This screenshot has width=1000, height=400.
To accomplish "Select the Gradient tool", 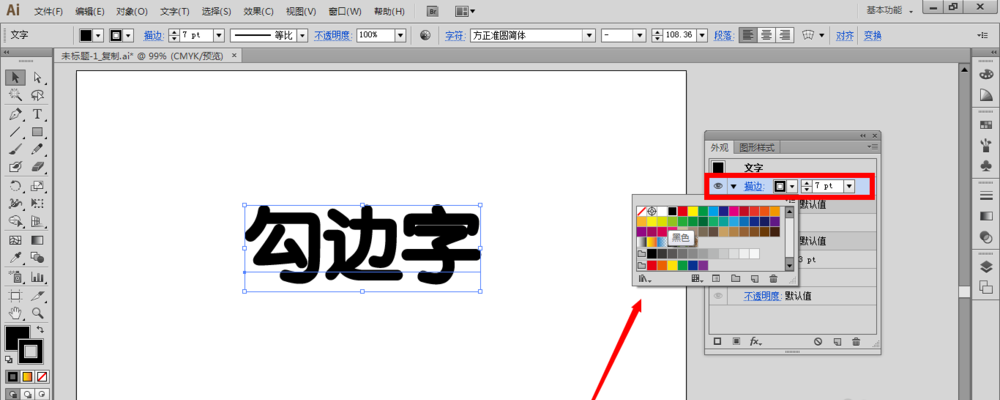I will [37, 241].
